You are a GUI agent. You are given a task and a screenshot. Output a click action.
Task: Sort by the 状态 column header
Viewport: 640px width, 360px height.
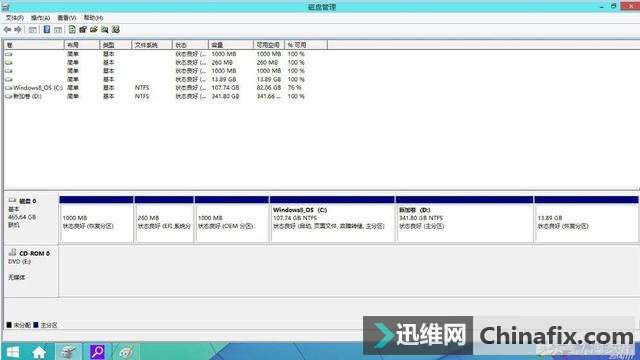pyautogui.click(x=190, y=45)
